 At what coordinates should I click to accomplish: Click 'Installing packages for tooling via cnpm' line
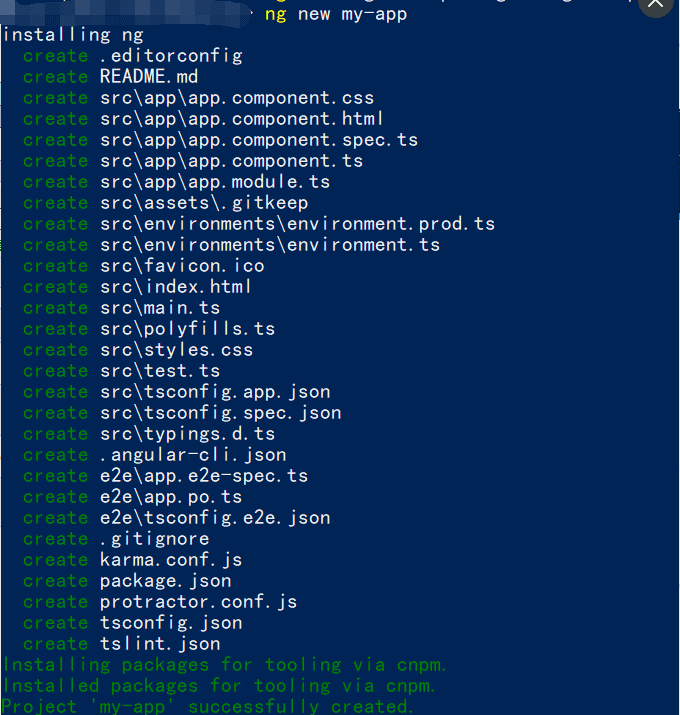pyautogui.click(x=225, y=665)
